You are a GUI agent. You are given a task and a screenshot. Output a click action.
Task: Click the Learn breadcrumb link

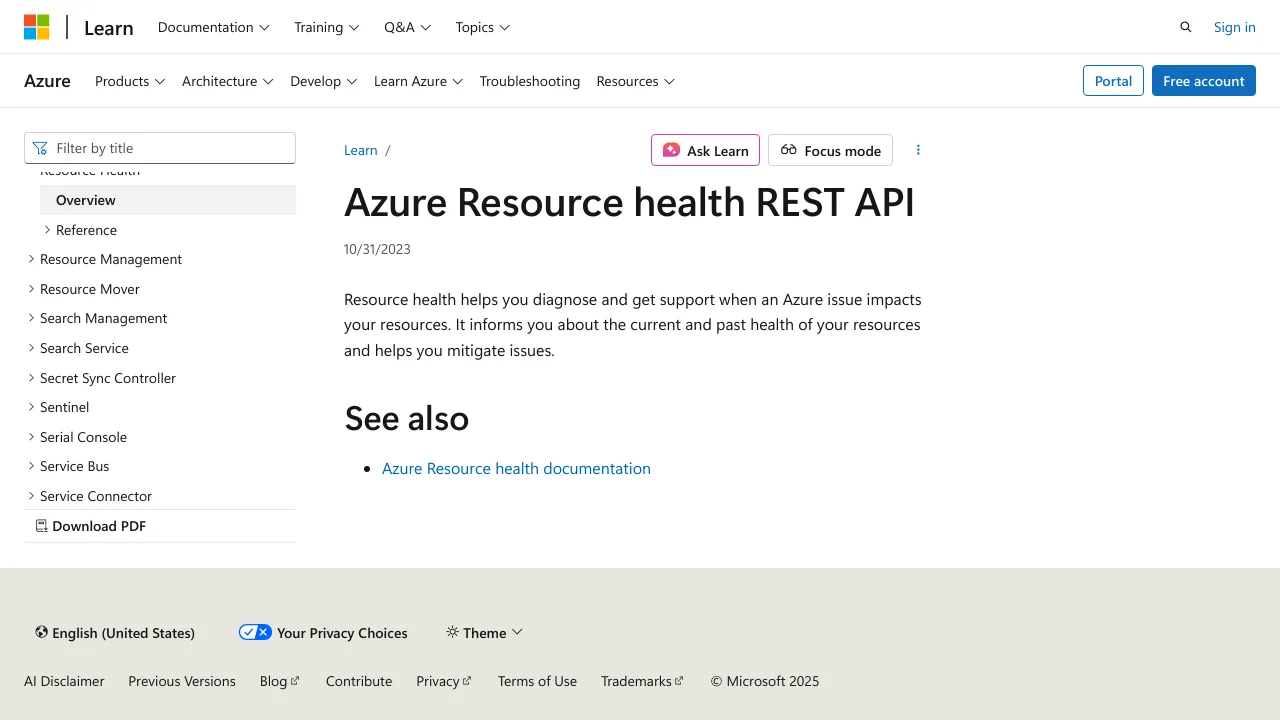361,150
